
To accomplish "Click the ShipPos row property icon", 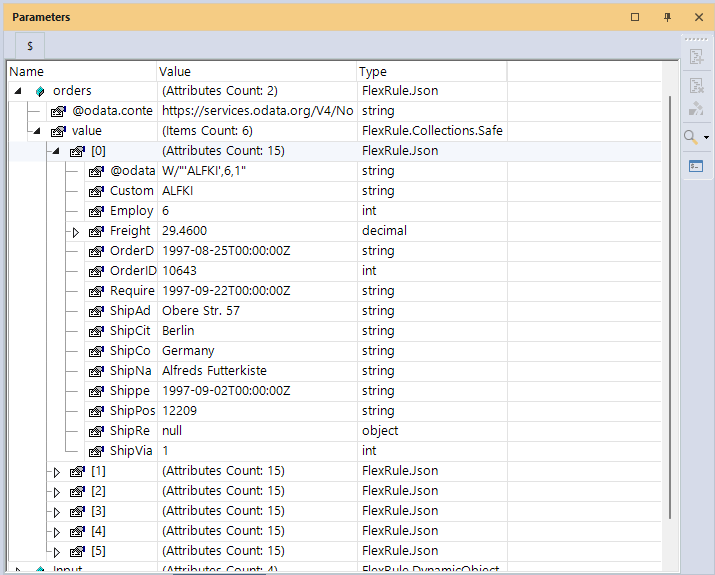I will (x=96, y=411).
